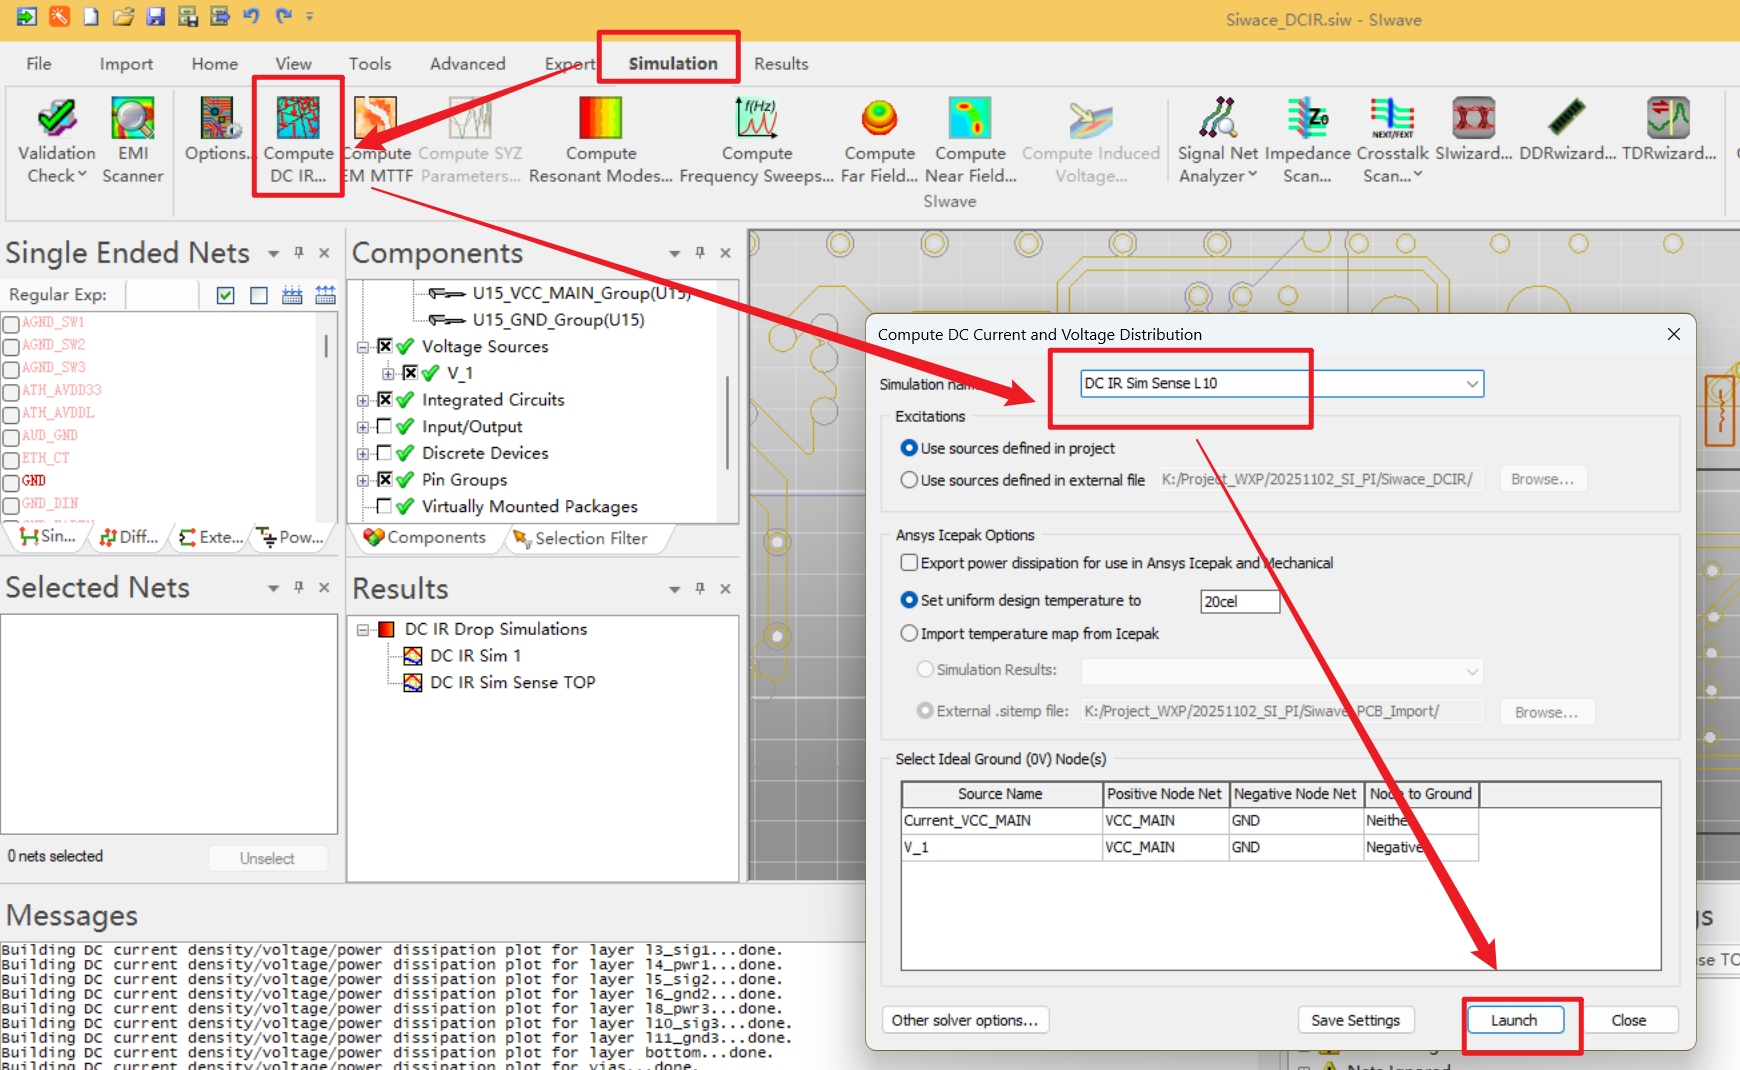Select Set uniform design temperature option
The height and width of the screenshot is (1070, 1740).
(909, 600)
